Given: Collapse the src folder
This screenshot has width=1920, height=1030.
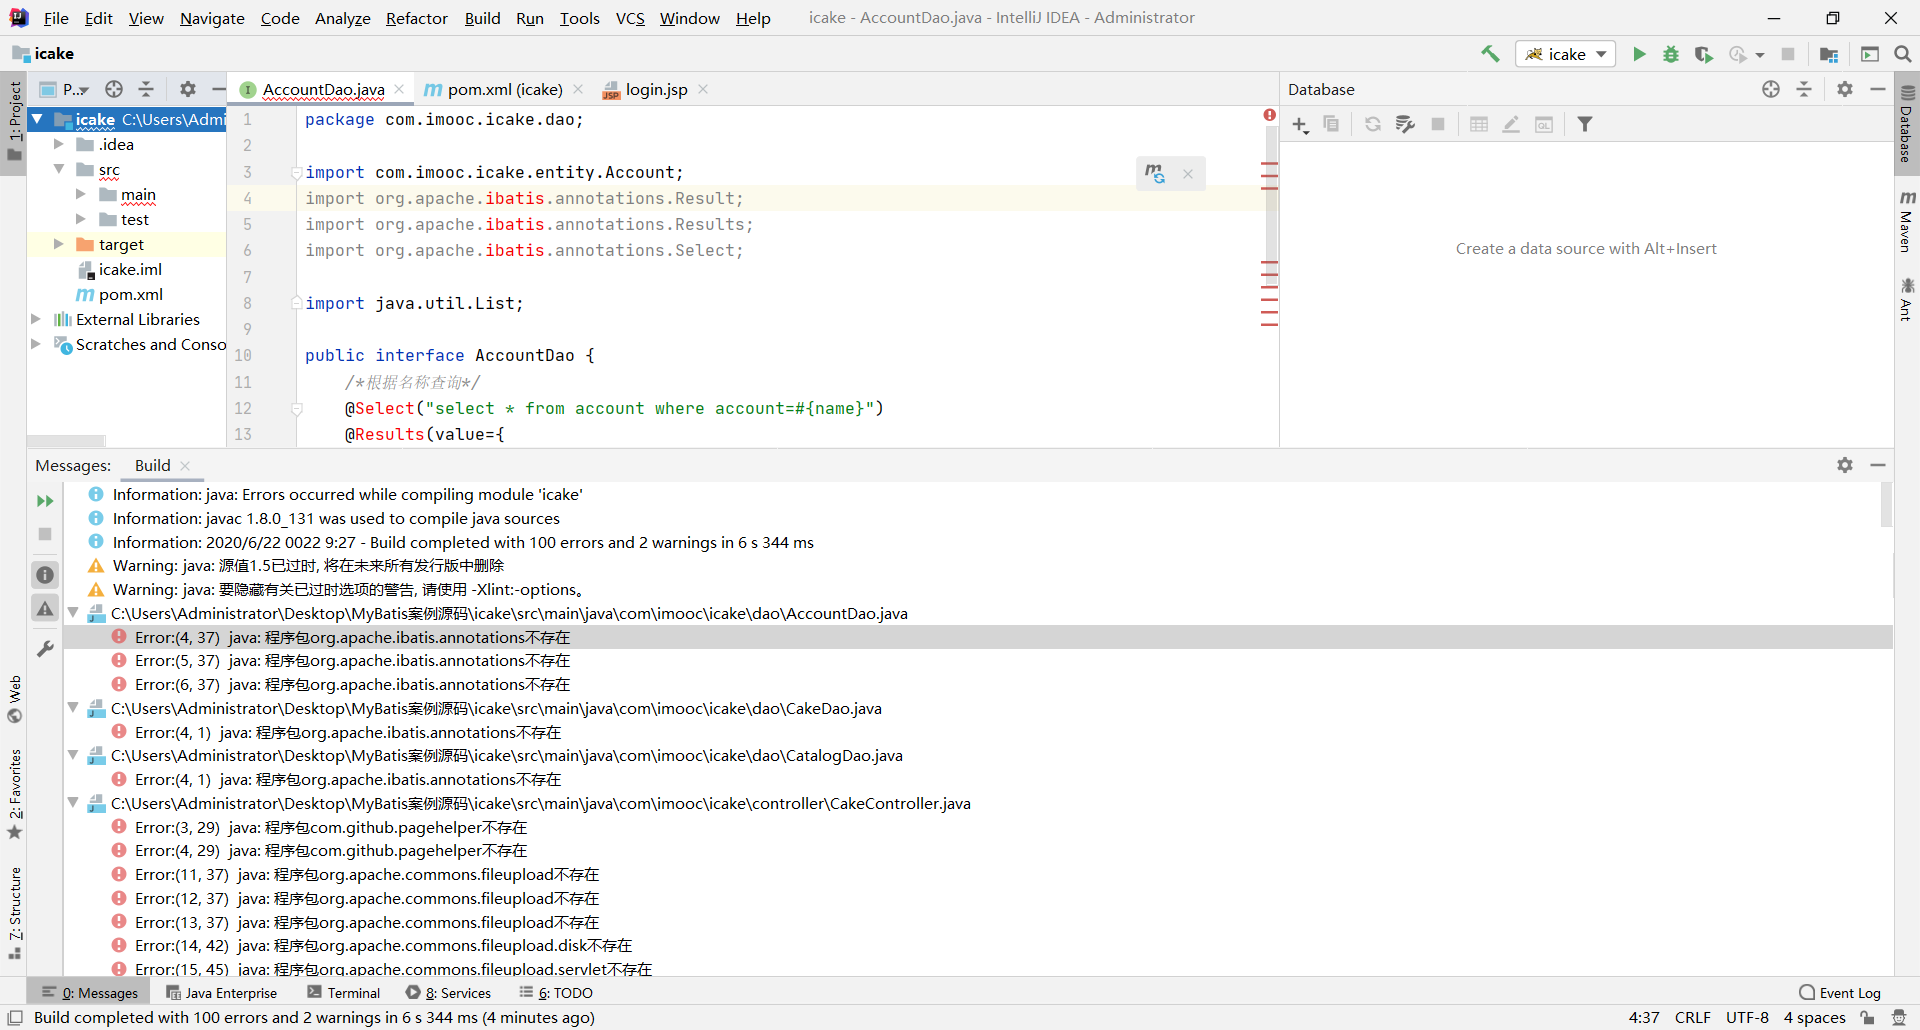Looking at the screenshot, I should [x=58, y=169].
